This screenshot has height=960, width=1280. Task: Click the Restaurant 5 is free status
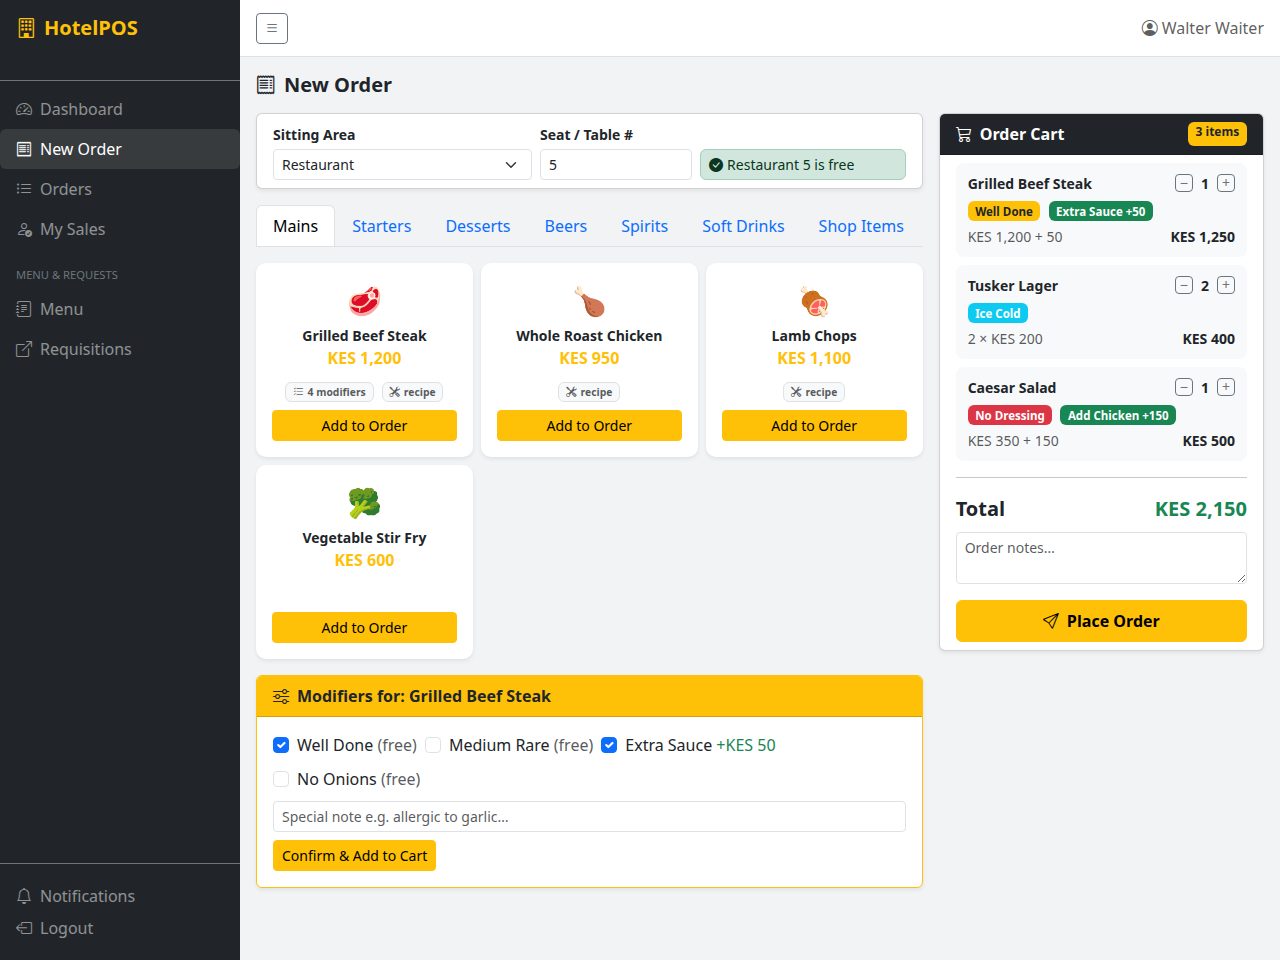803,165
